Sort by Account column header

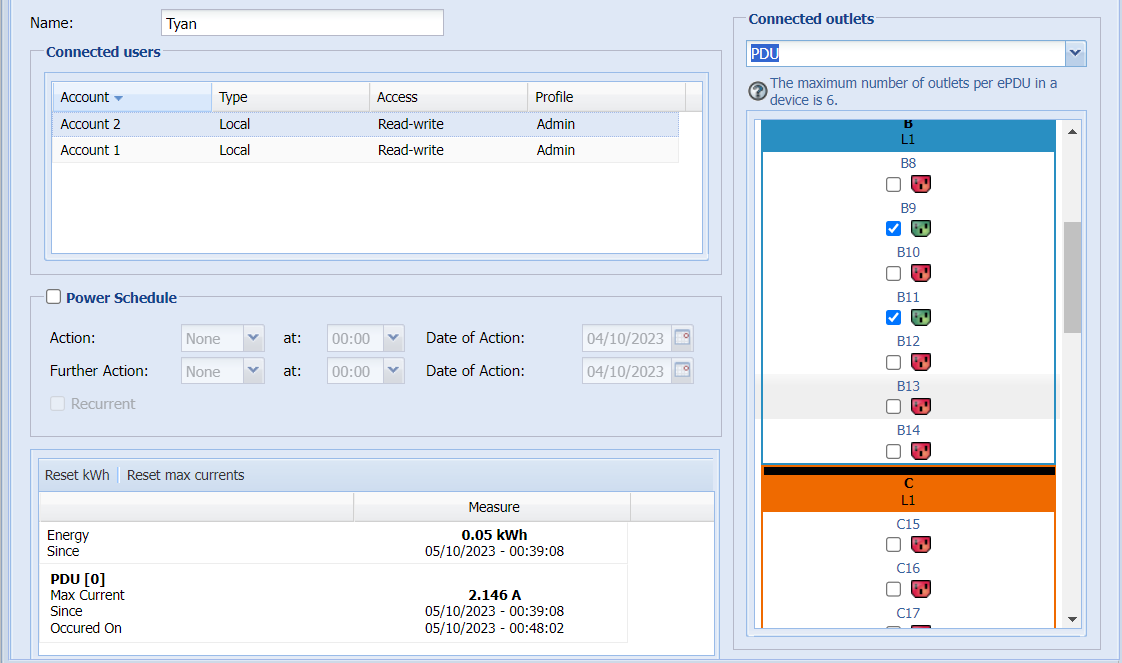click(132, 97)
